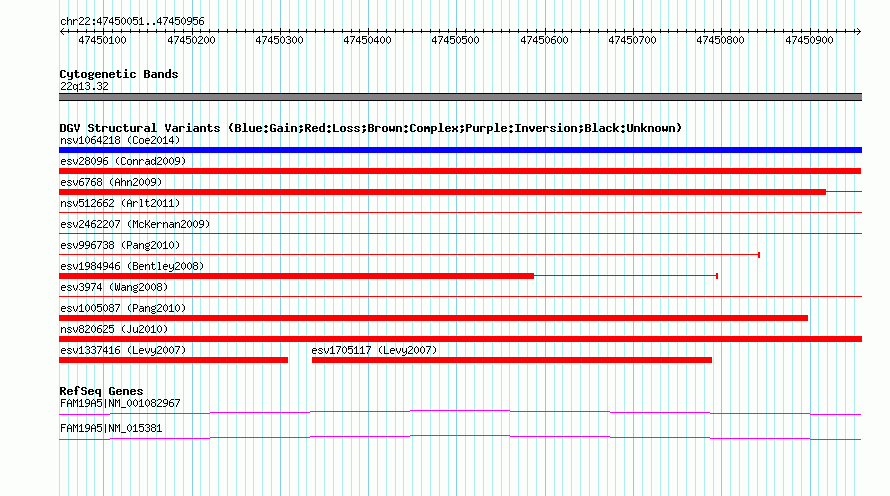Viewport: 890px width, 496px height.
Task: Click the magenta FAM19A5 NM_001082967 gene line
Action: click(x=460, y=413)
